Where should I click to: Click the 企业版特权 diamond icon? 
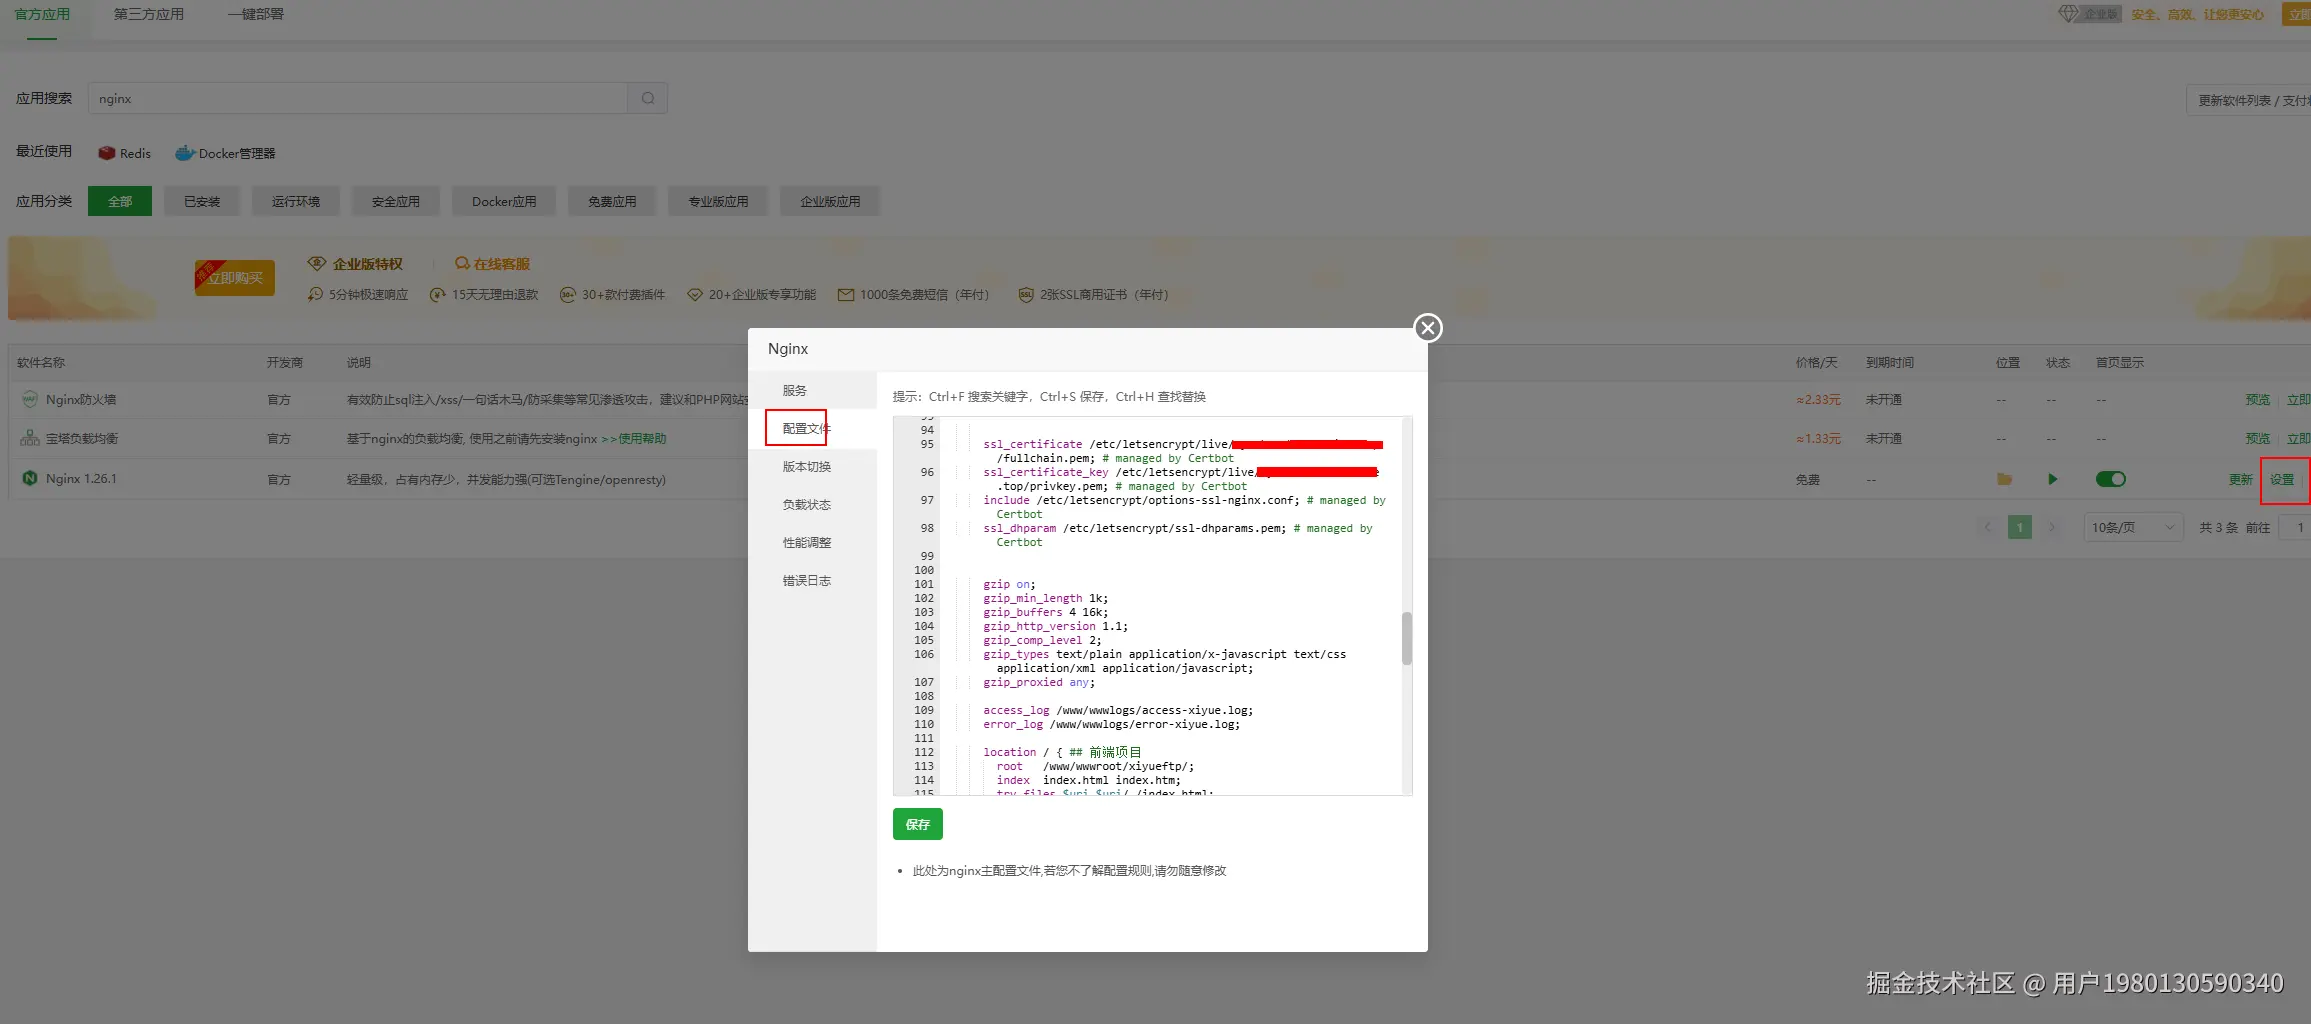pos(317,263)
